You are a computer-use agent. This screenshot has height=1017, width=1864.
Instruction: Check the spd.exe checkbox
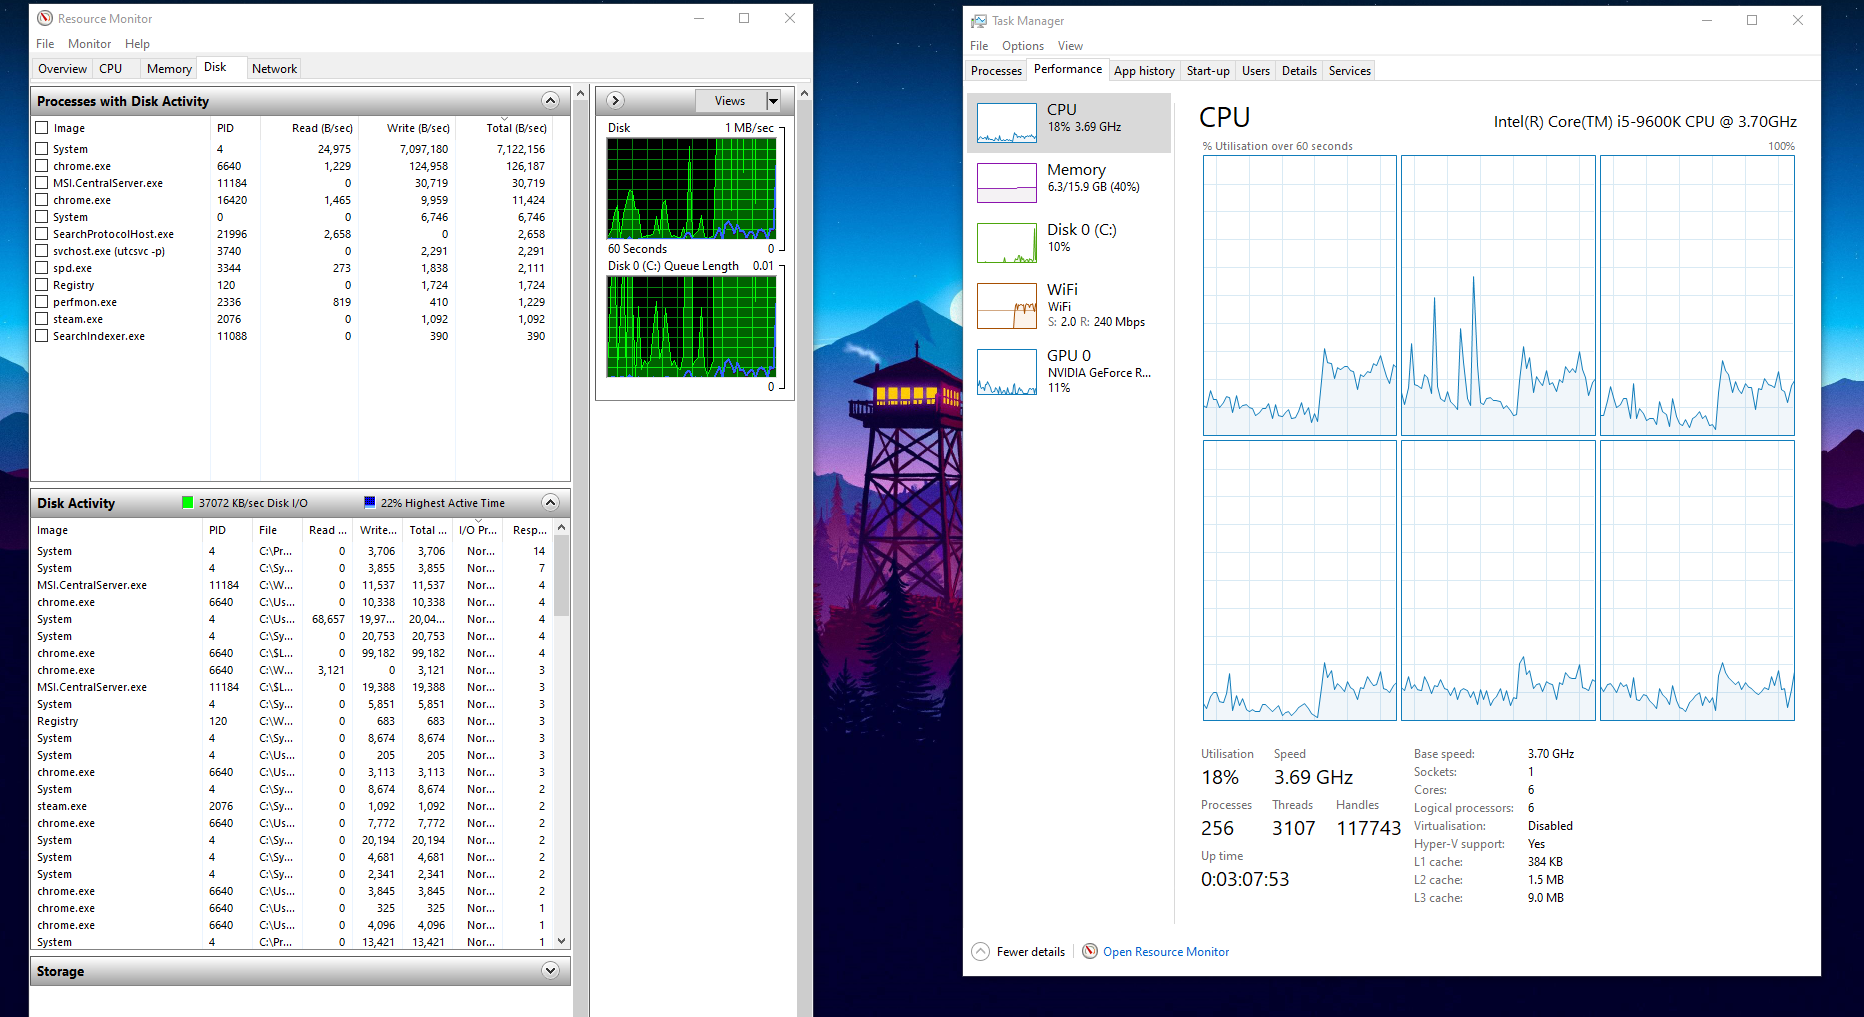tap(42, 268)
